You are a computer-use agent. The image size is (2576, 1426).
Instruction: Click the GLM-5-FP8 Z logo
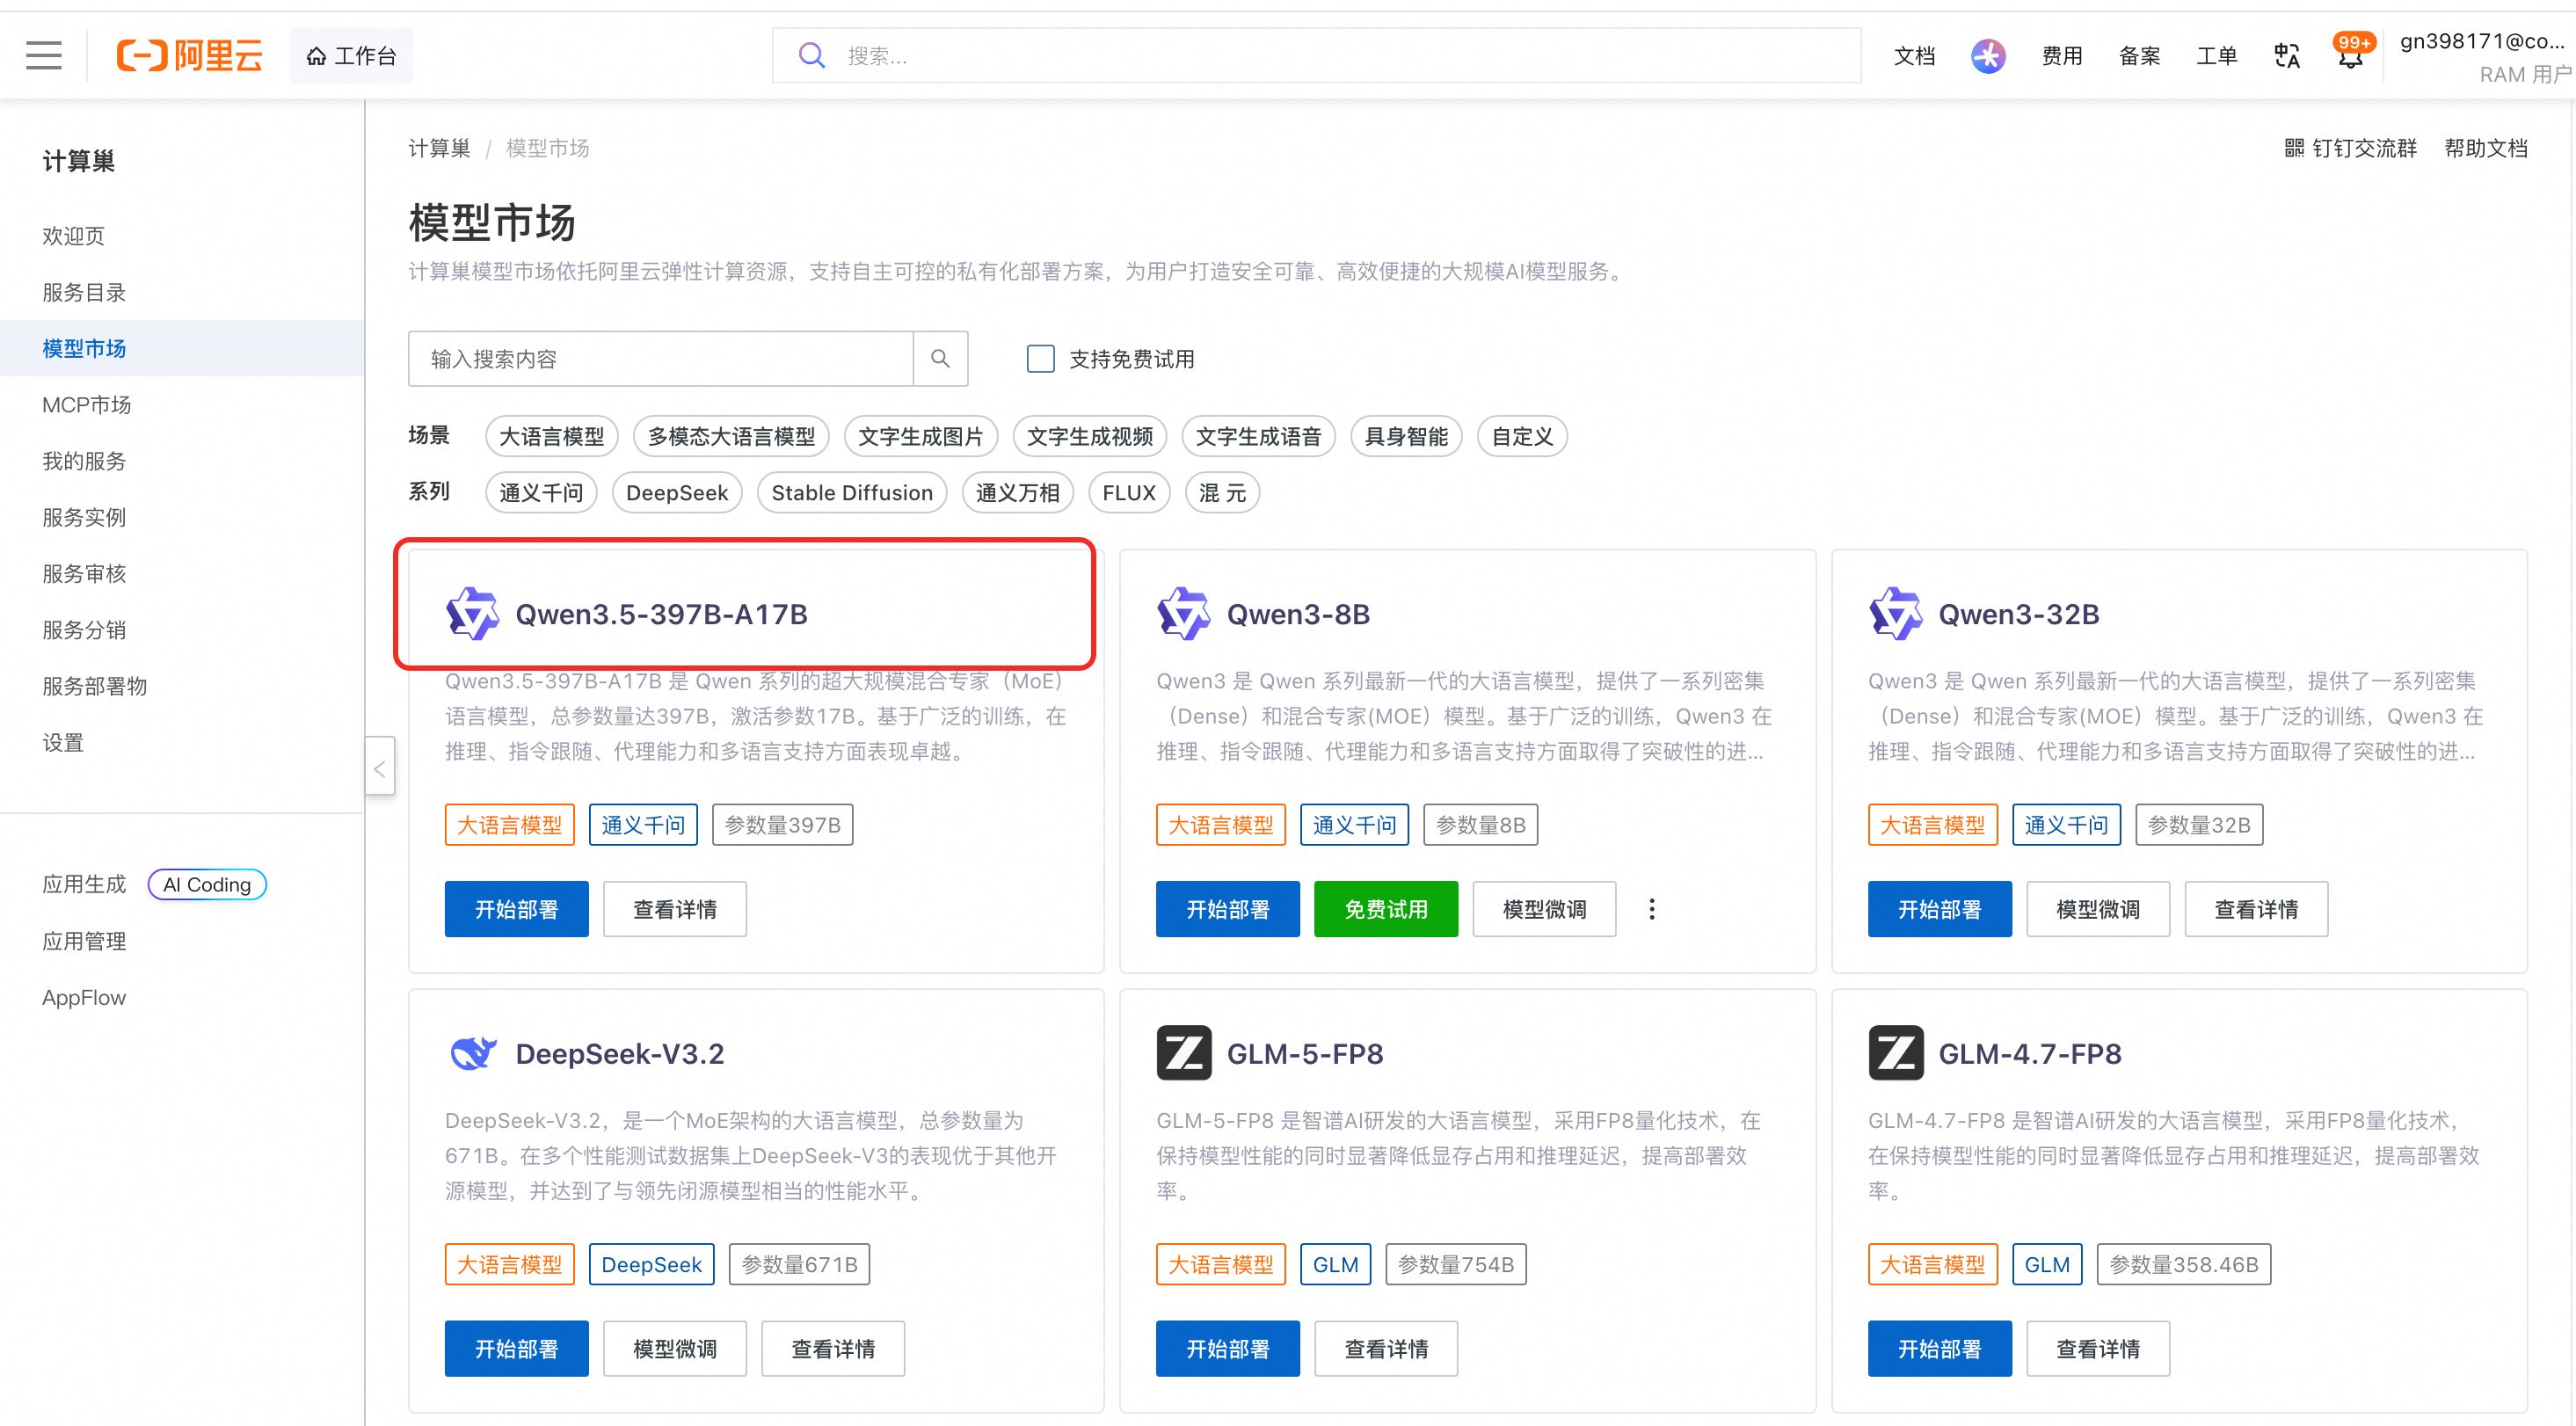[x=1183, y=1053]
